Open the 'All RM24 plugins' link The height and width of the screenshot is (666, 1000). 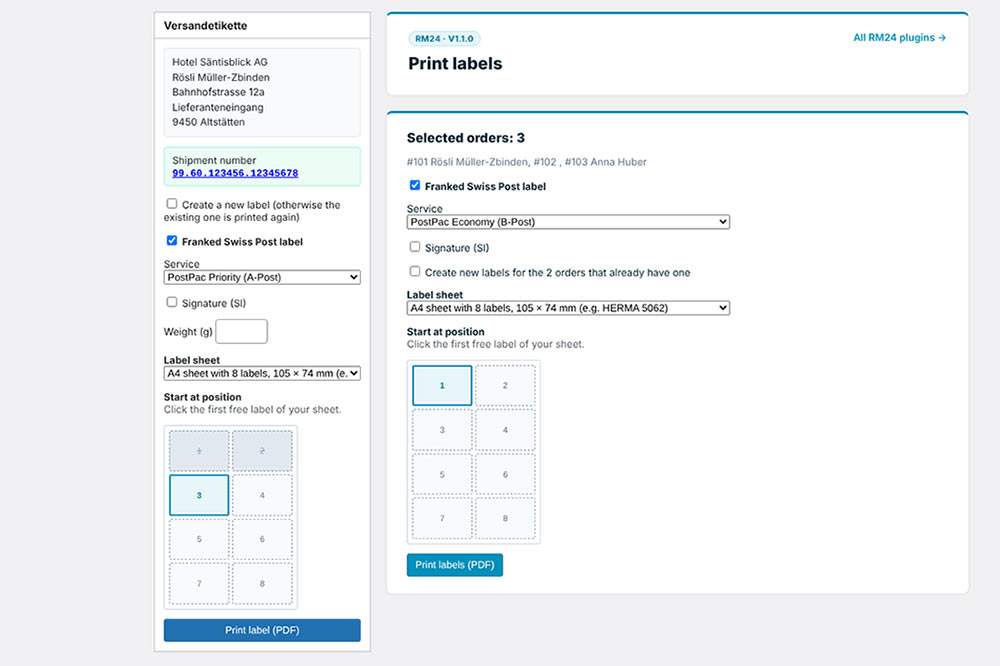(x=899, y=38)
